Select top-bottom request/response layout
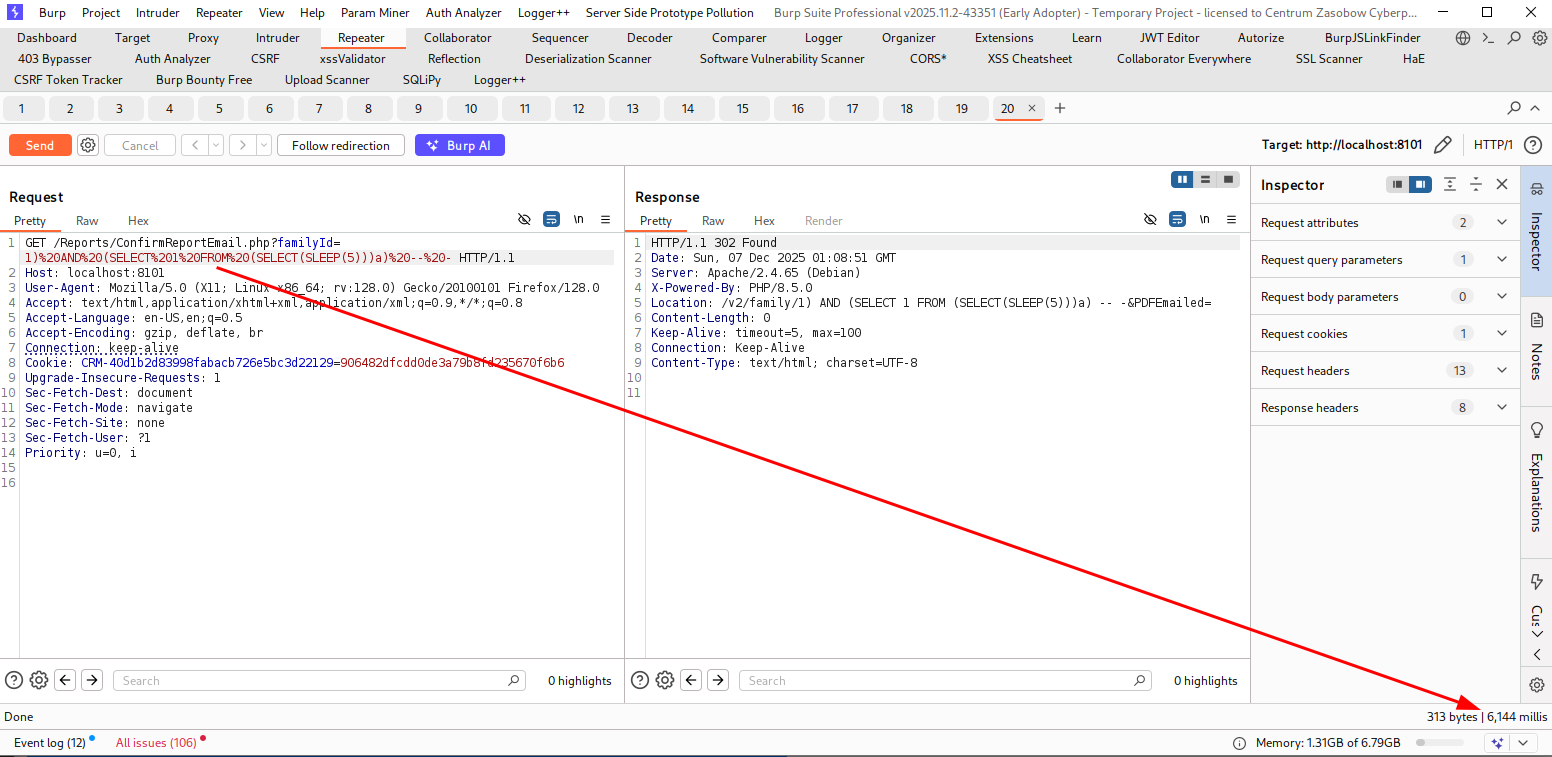The width and height of the screenshot is (1552, 757). point(1205,179)
